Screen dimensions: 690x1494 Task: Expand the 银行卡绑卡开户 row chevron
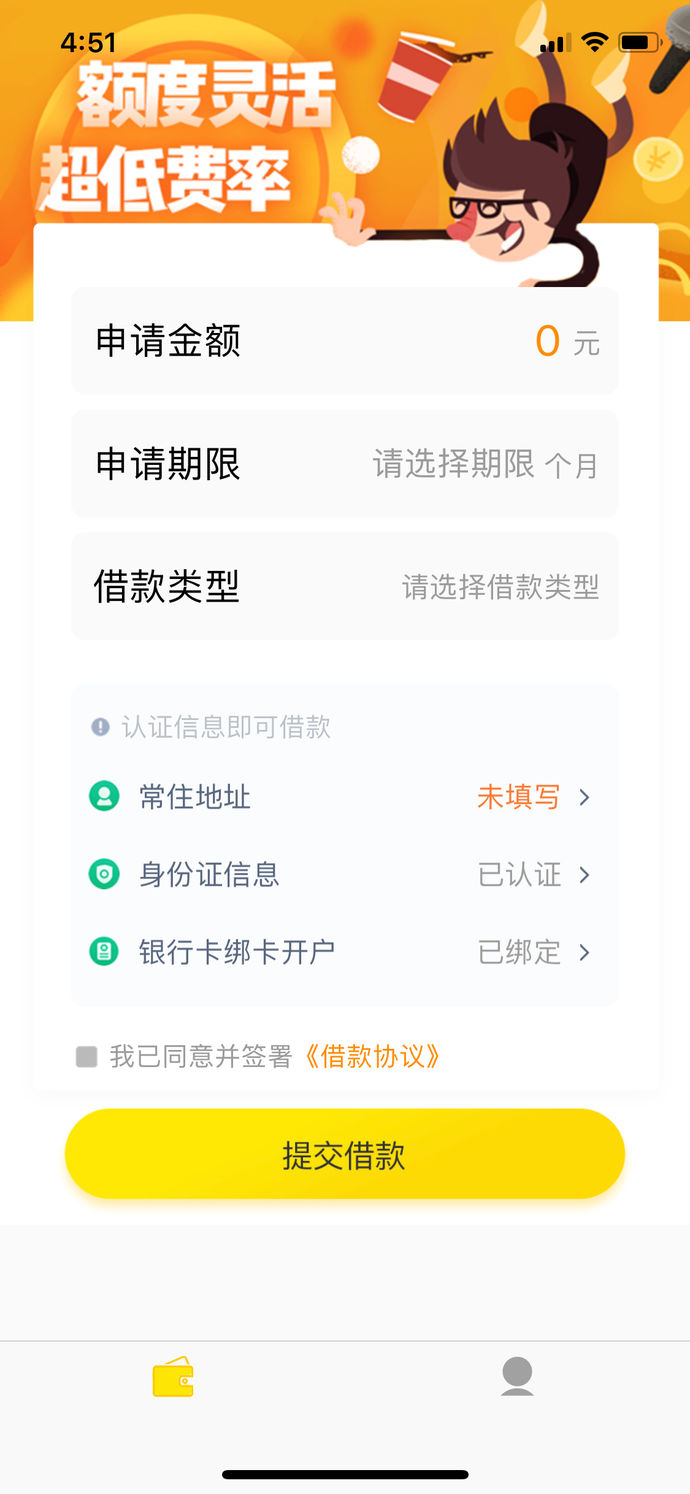pos(585,952)
